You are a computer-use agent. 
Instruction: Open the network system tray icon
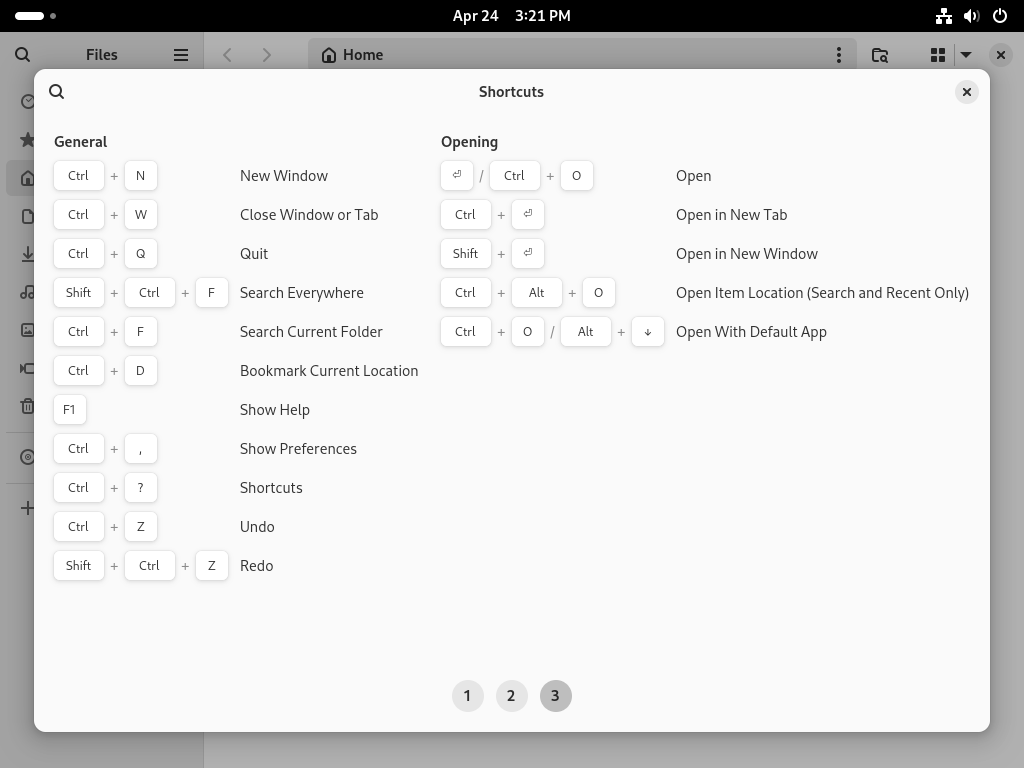pos(944,16)
